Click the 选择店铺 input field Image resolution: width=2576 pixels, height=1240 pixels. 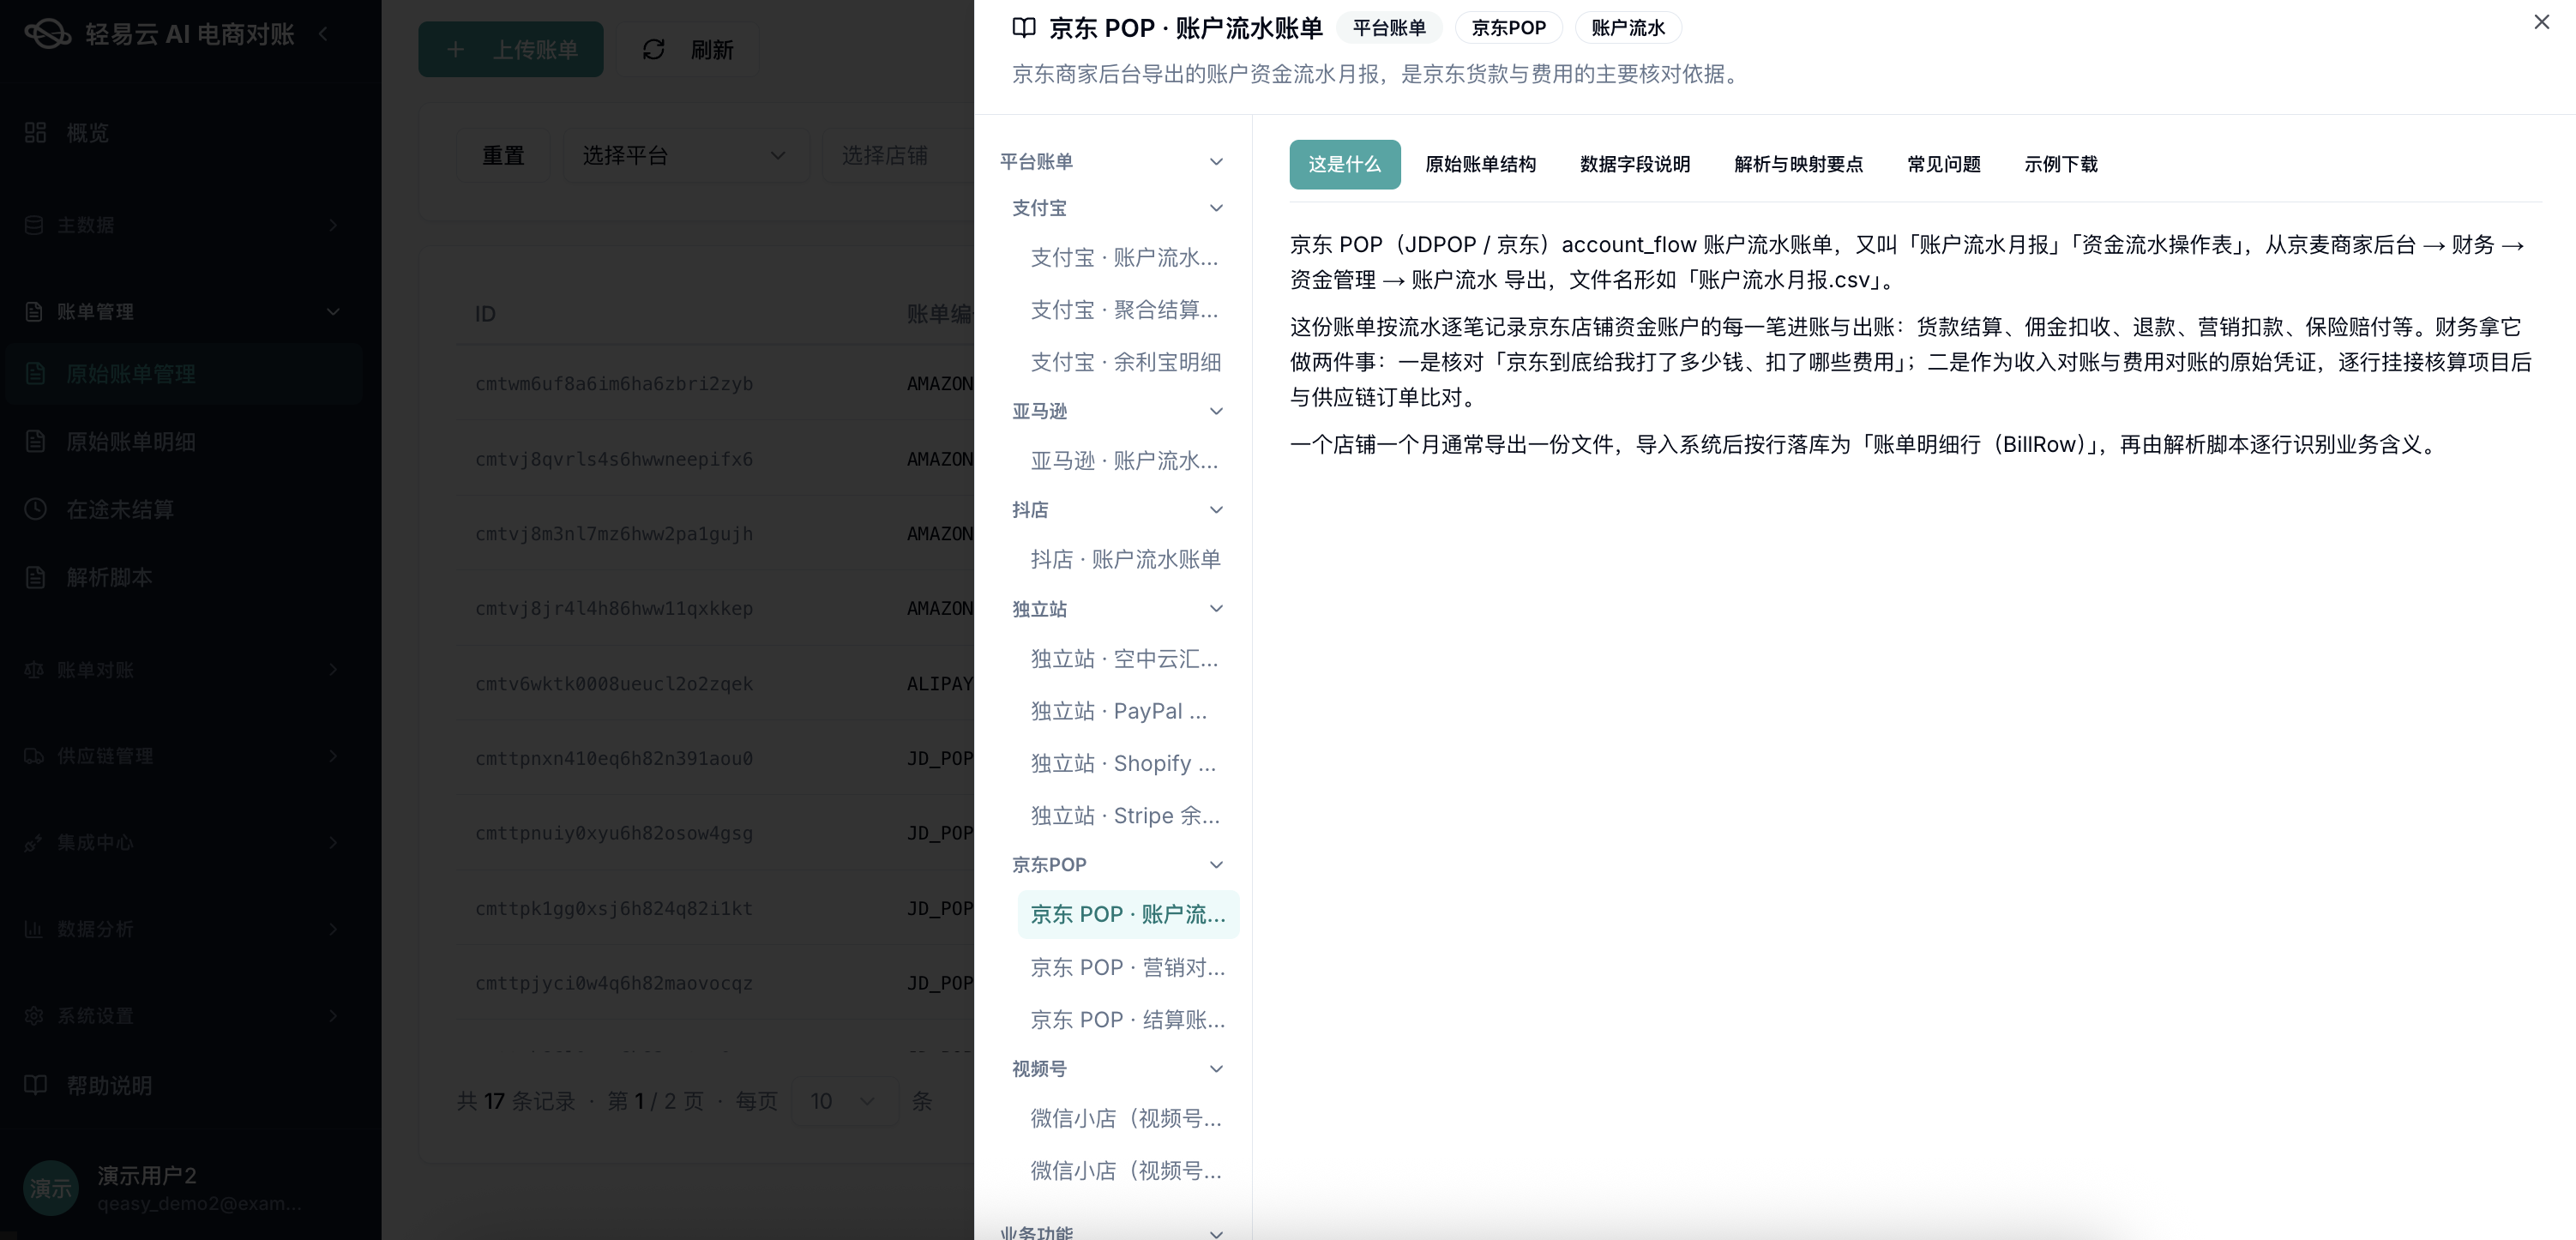[x=897, y=156]
